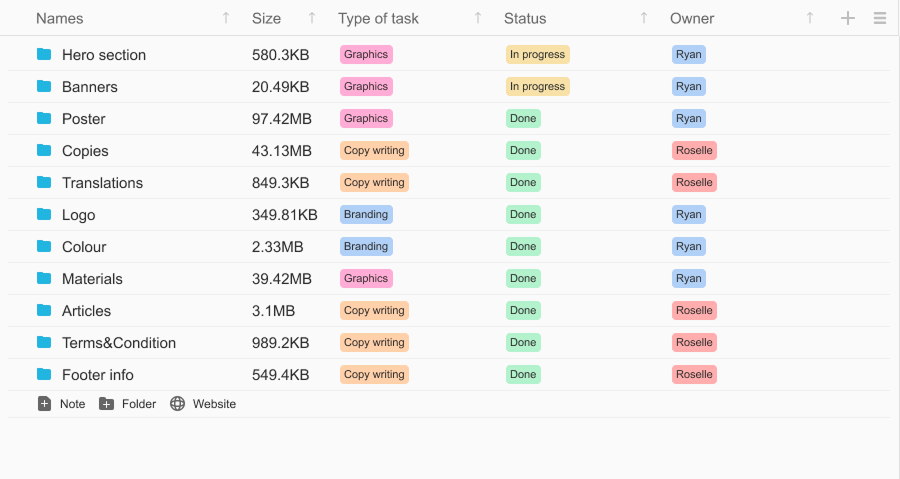900x479 pixels.
Task: Click Ryan owner tag in Colour row
Action: pos(689,247)
